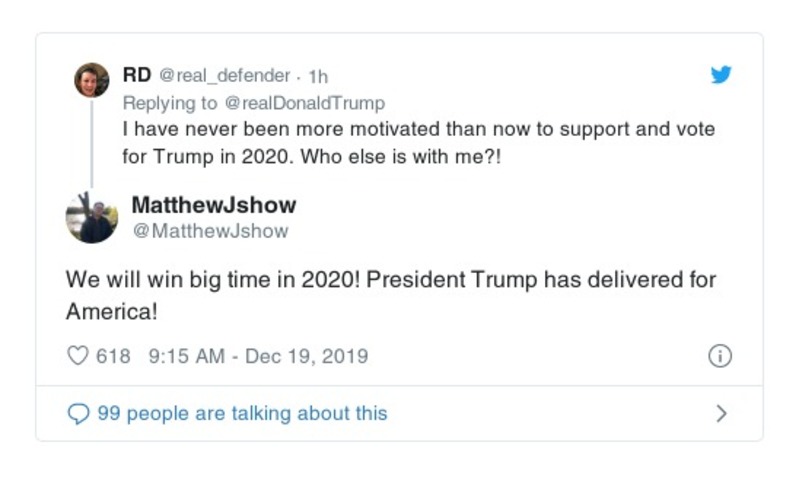The image size is (799, 490).
Task: Open RD's profile avatar photo
Action: click(x=91, y=80)
